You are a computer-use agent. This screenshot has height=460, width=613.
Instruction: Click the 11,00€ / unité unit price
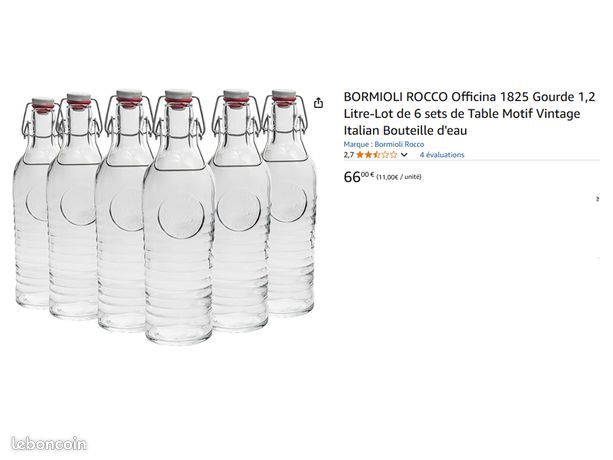coord(399,177)
